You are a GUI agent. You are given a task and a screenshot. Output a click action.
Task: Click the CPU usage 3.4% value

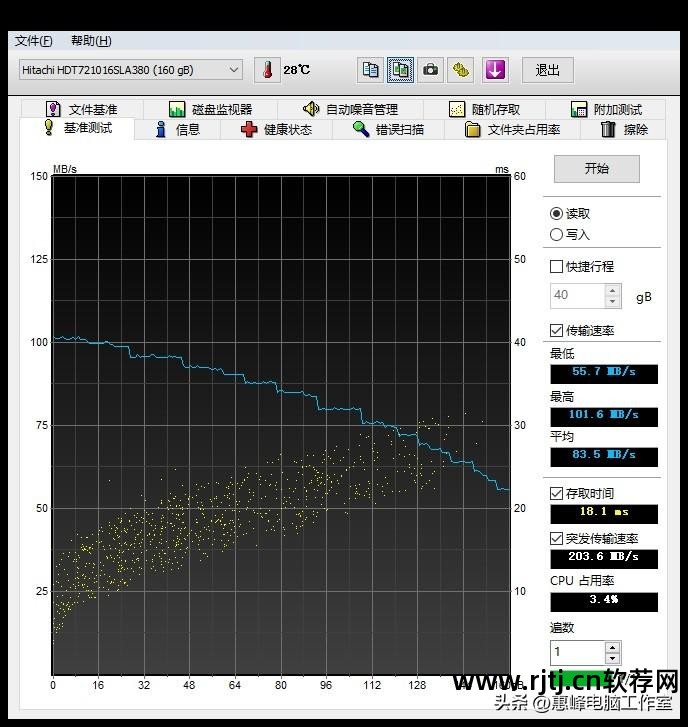(604, 602)
